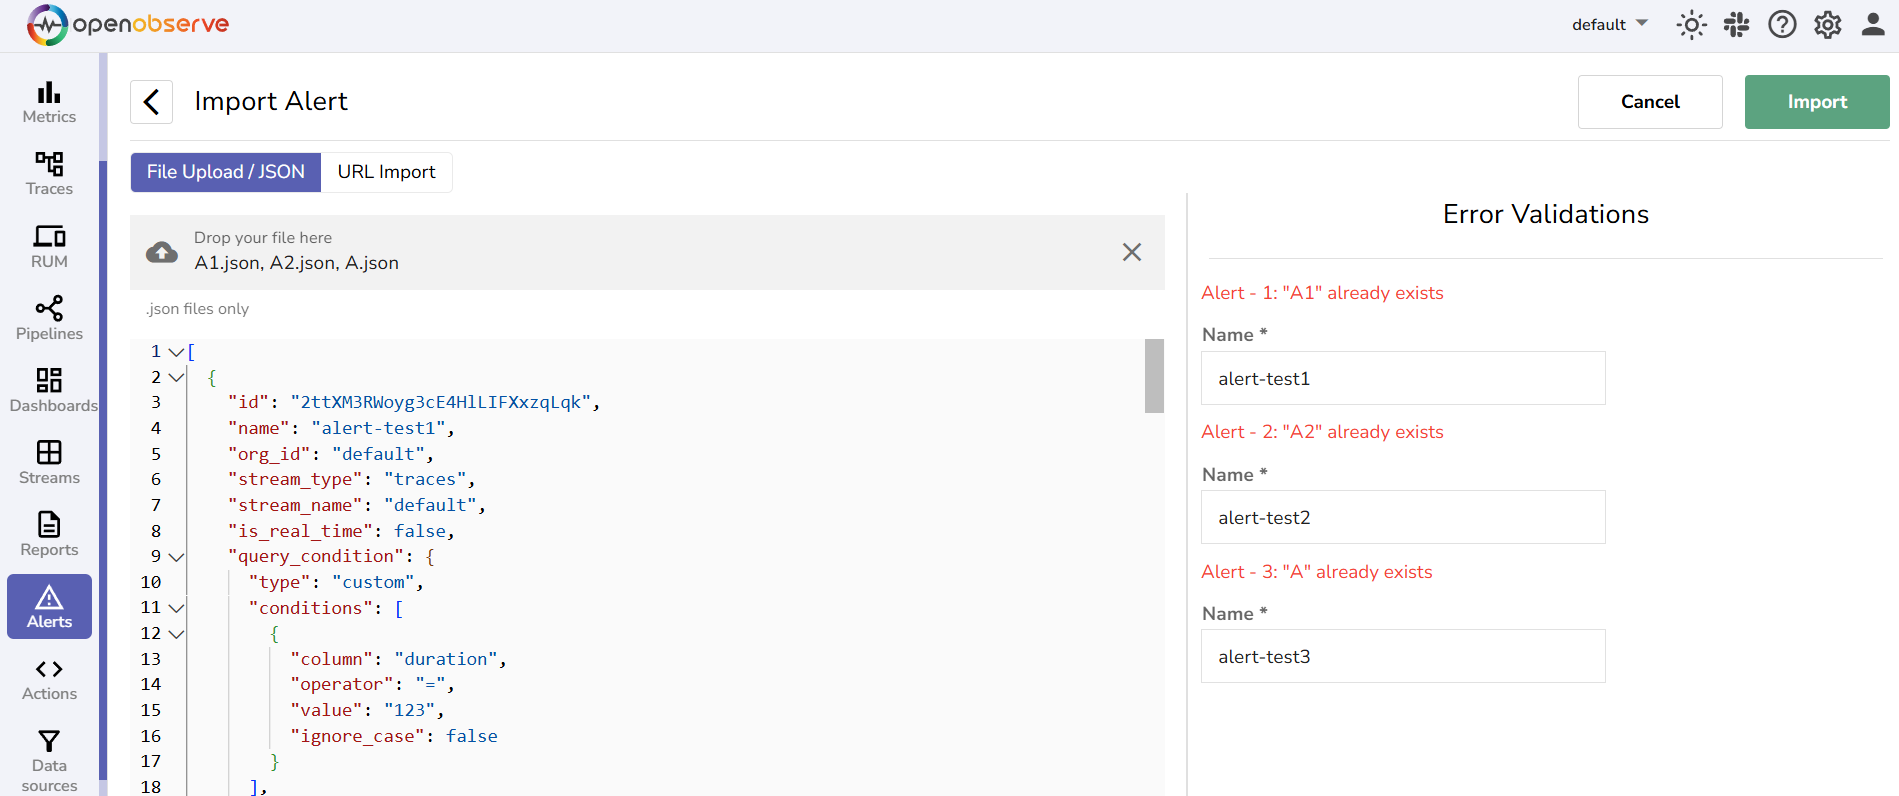The height and width of the screenshot is (796, 1899).
Task: Open Streams in the sidebar
Action: [49, 462]
